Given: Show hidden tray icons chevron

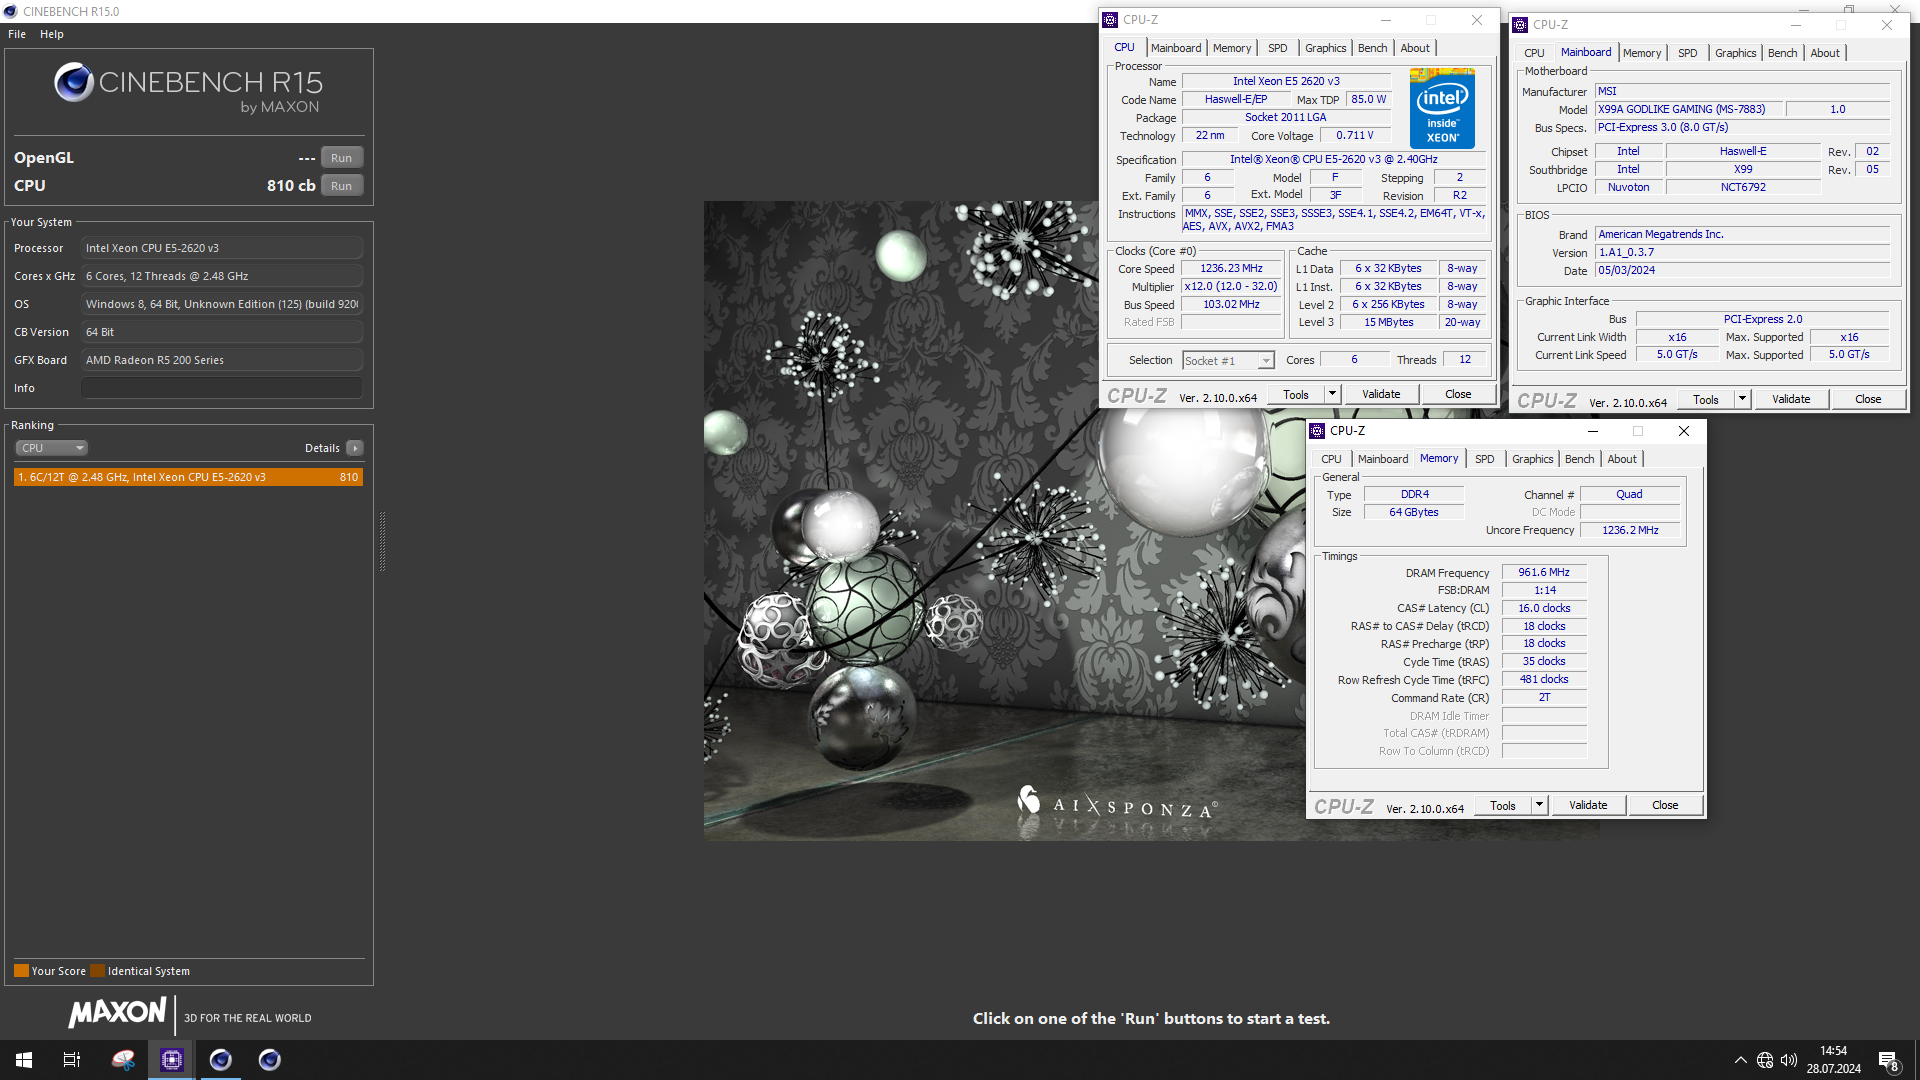Looking at the screenshot, I should click(1741, 1060).
